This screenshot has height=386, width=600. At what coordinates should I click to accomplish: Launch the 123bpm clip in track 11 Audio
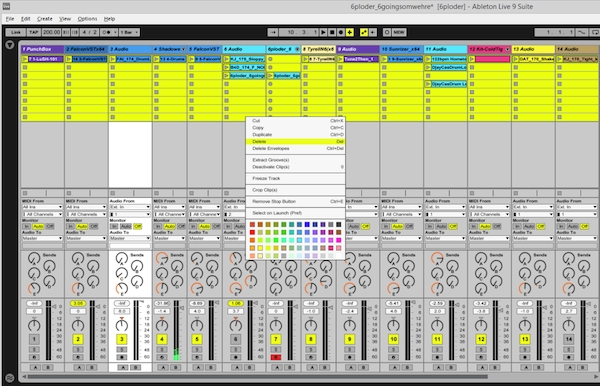[428, 59]
